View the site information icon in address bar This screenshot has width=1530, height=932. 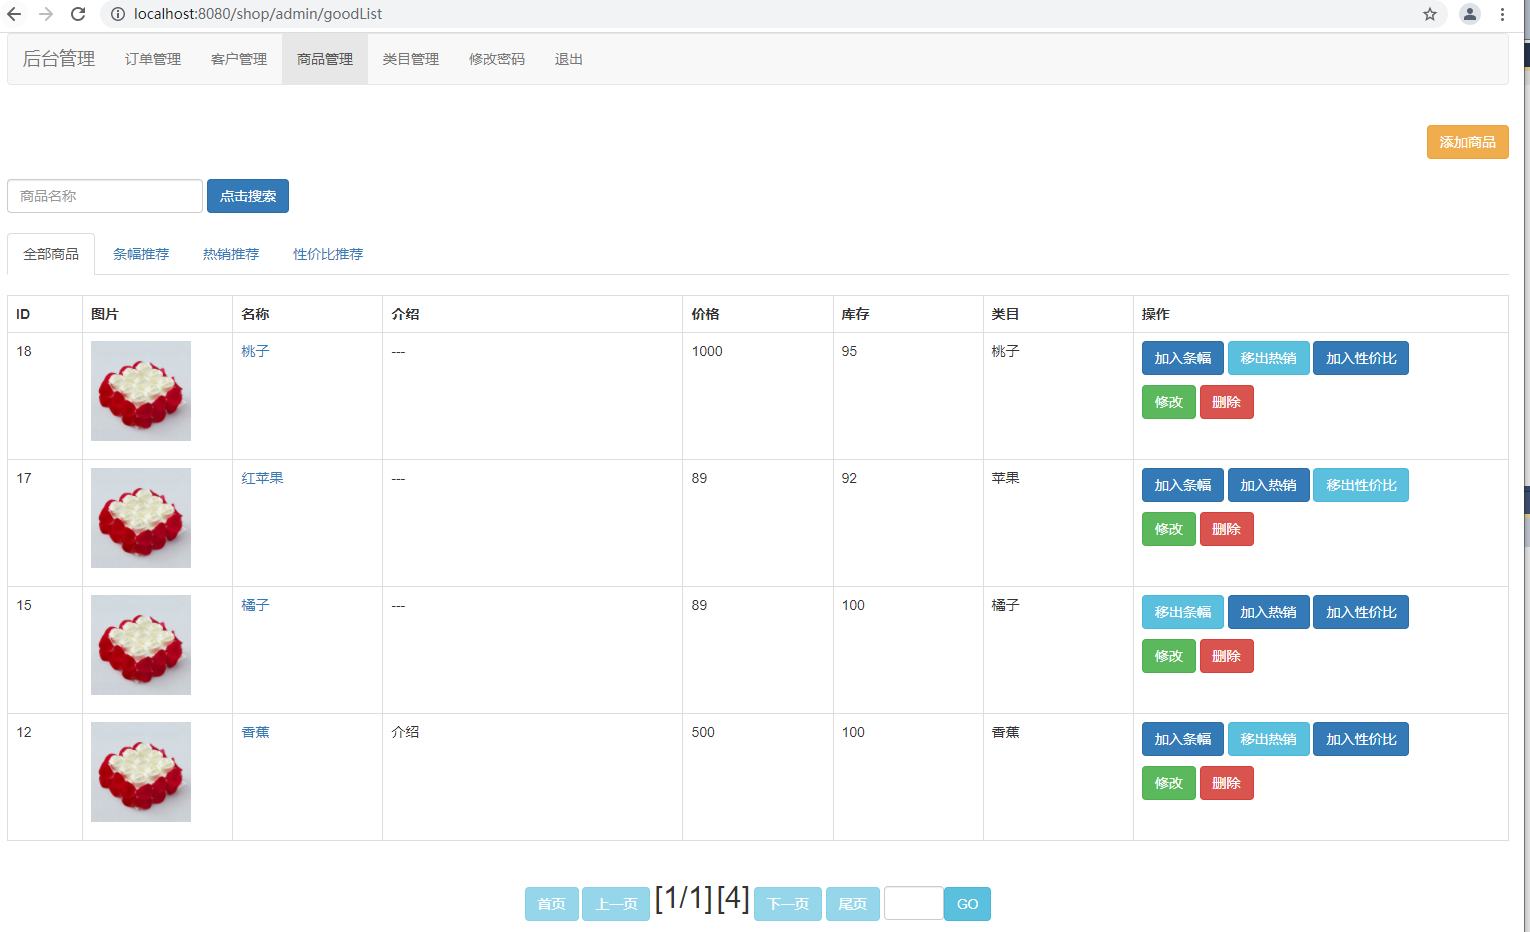tap(117, 14)
